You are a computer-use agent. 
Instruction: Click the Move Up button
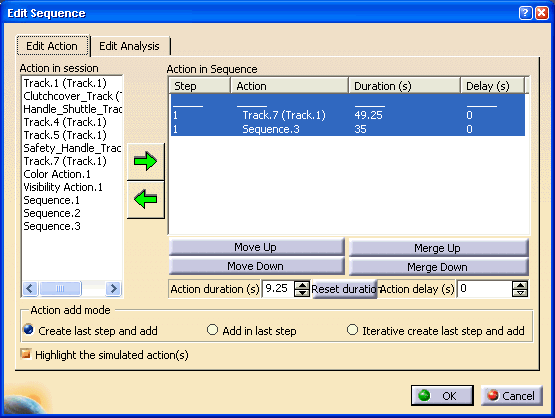256,247
